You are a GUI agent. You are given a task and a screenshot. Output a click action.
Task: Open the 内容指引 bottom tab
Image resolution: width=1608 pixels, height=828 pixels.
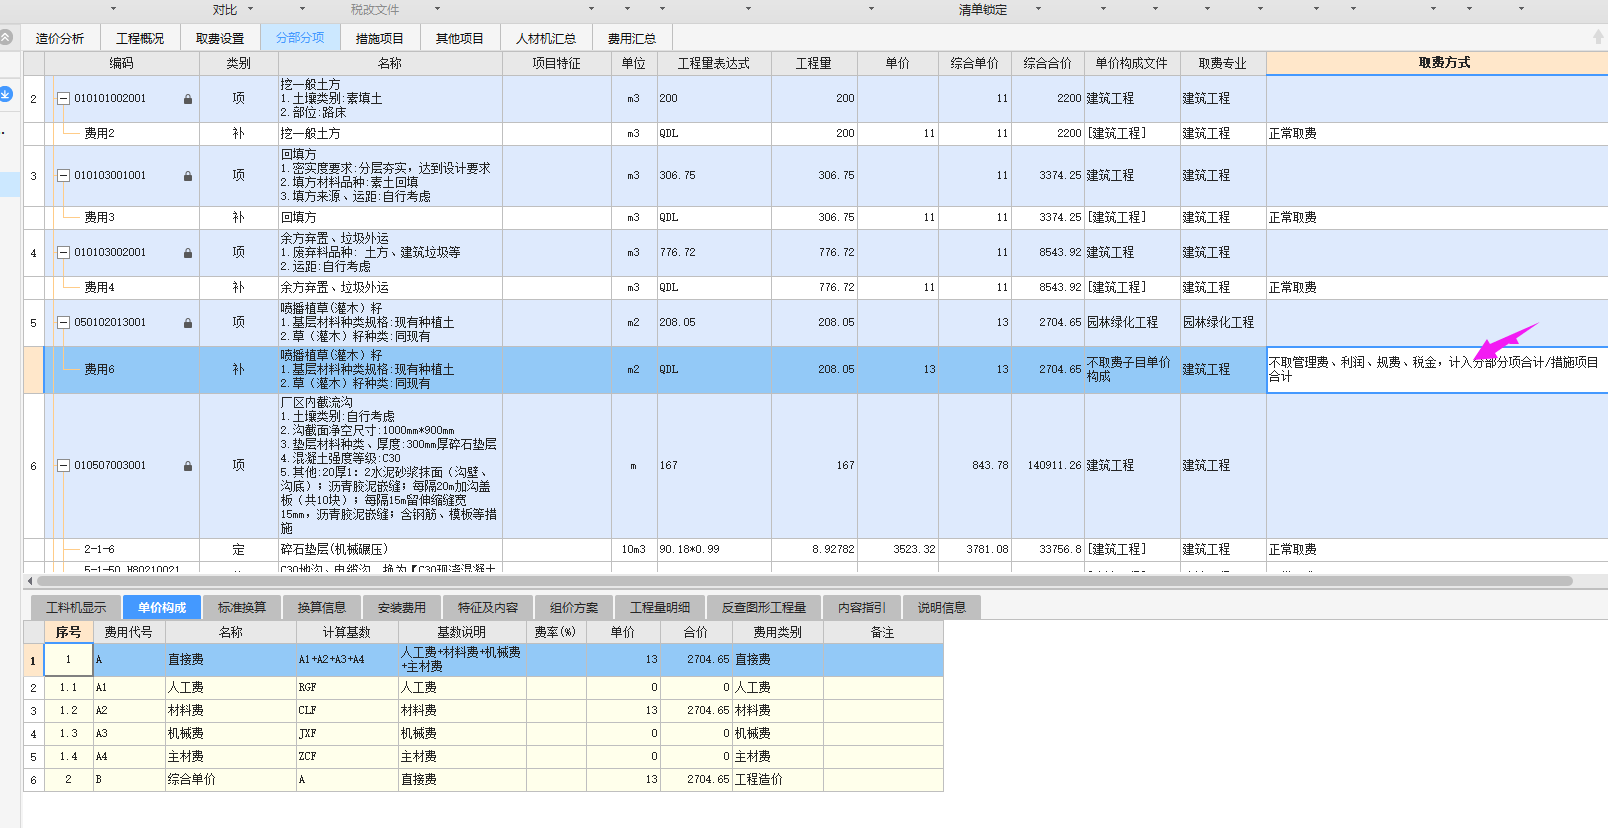pyautogui.click(x=862, y=608)
